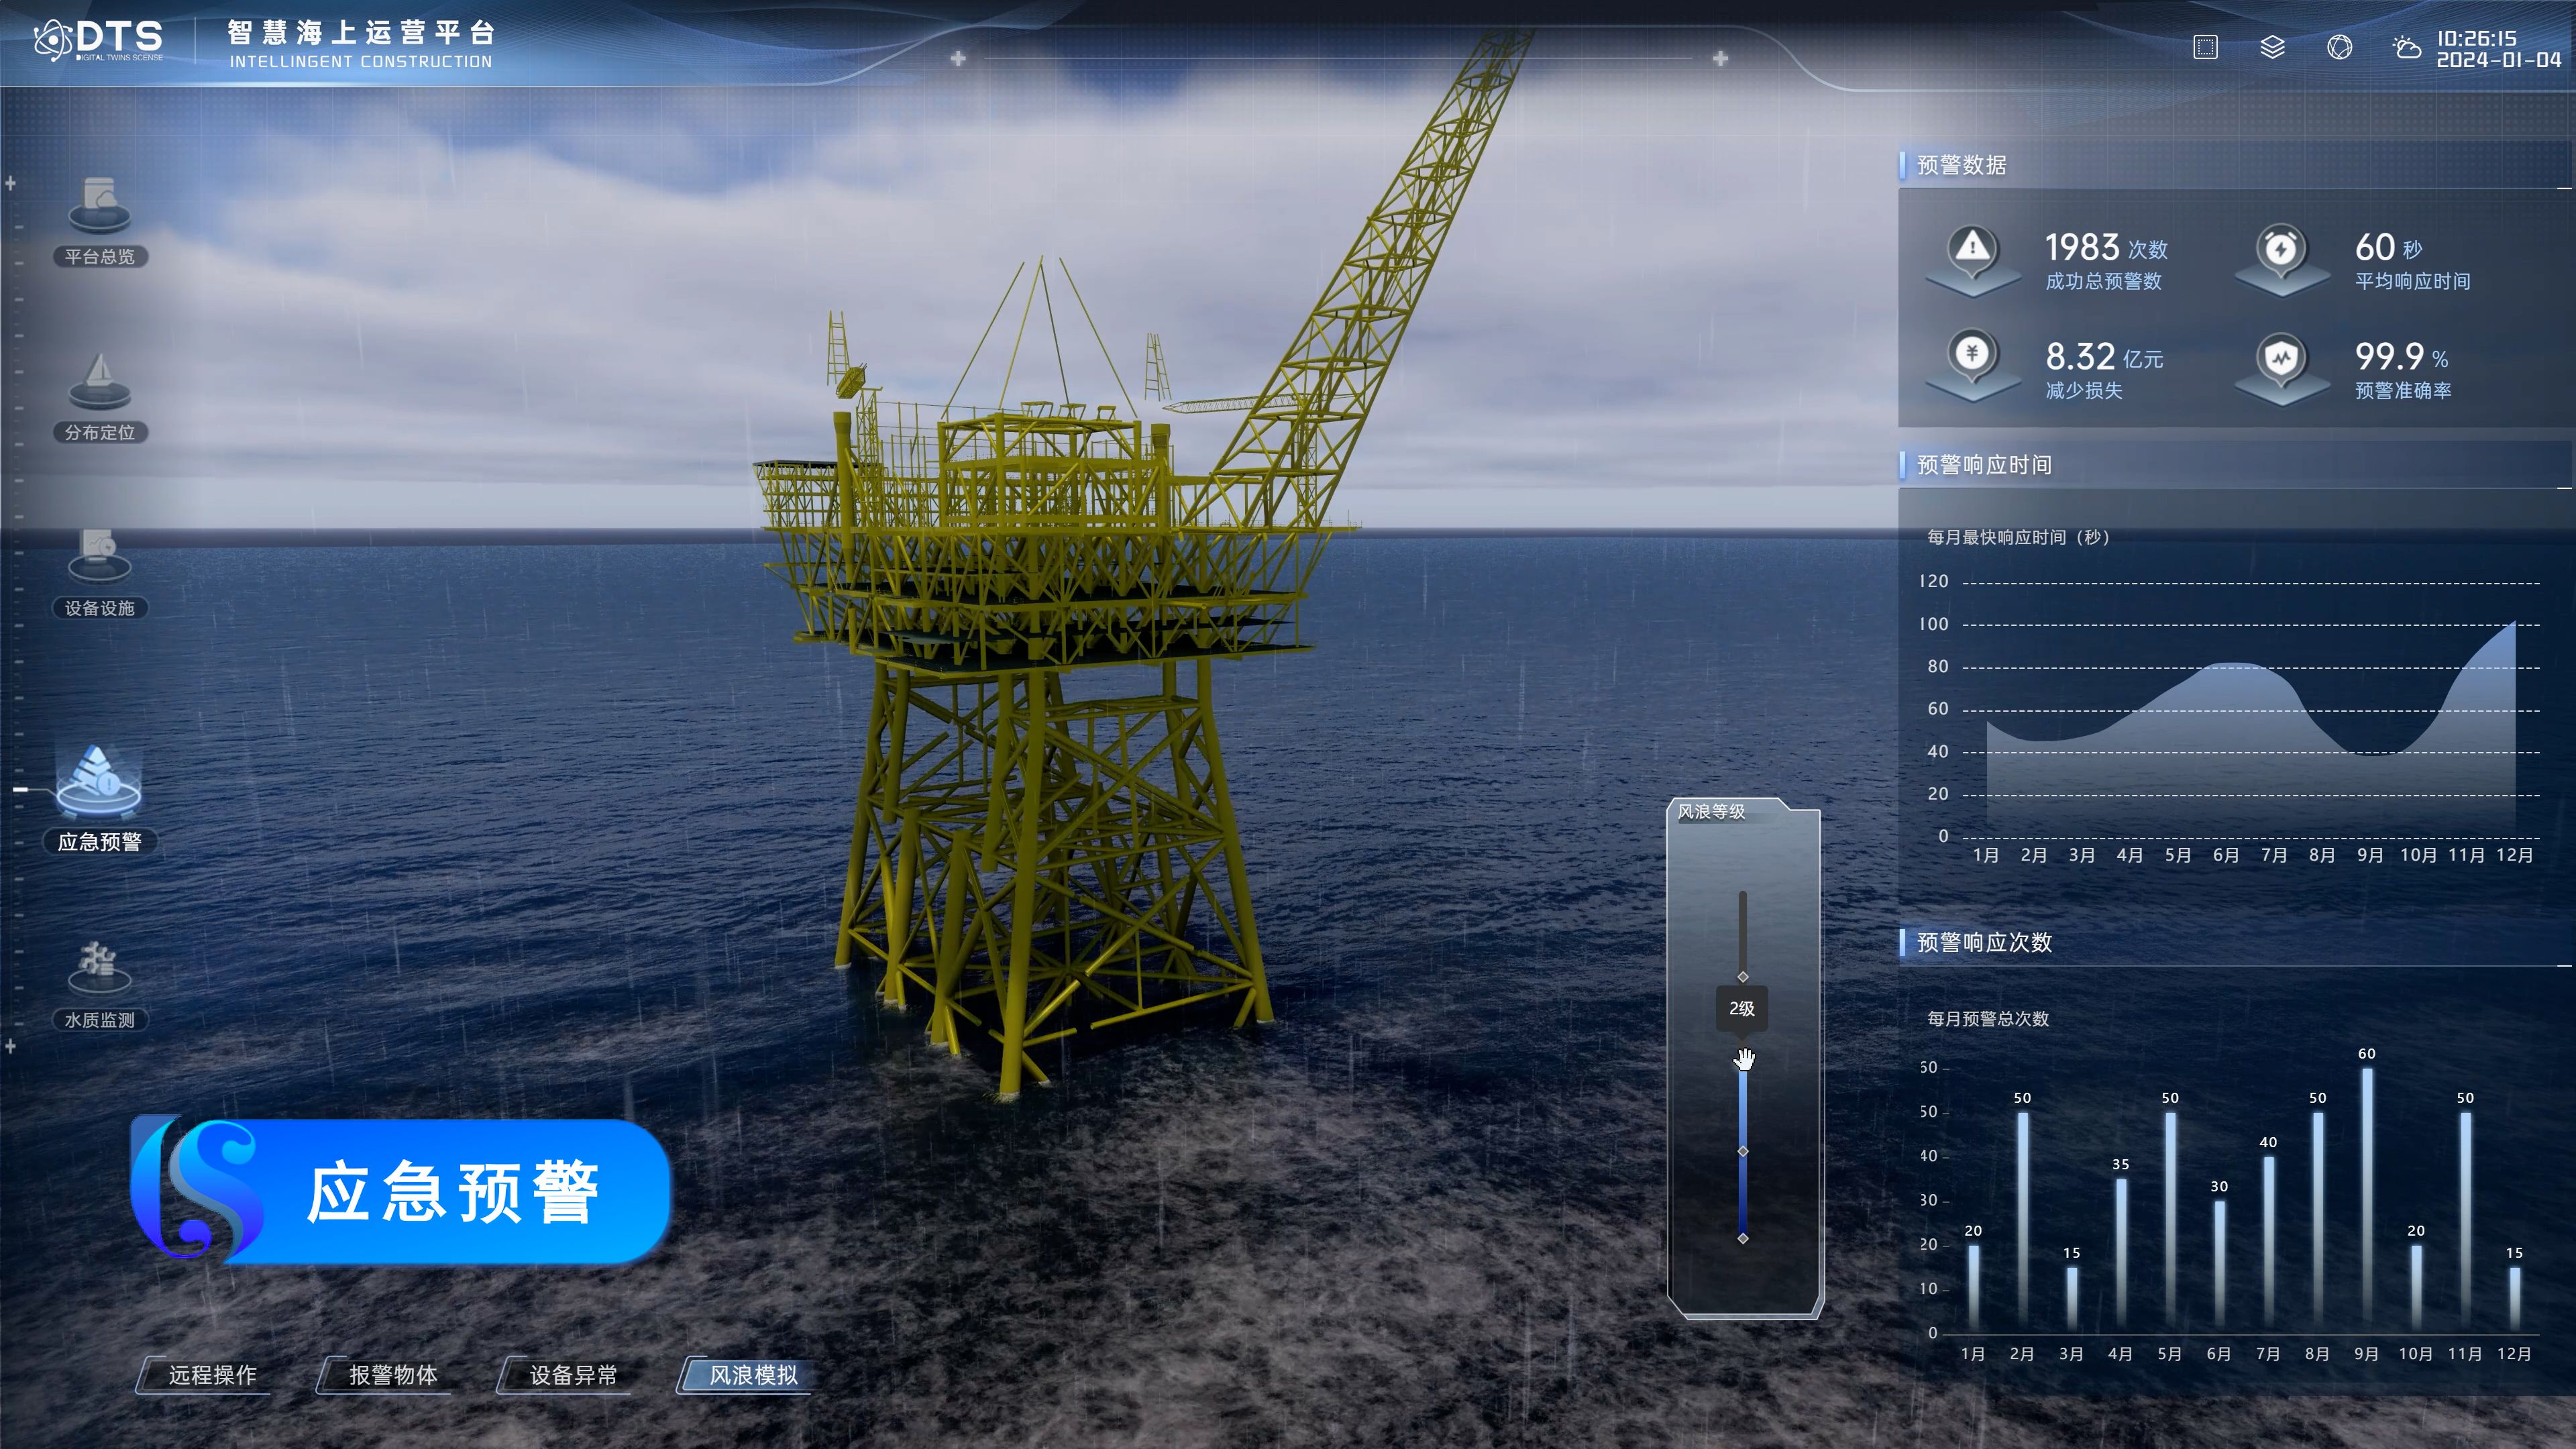Click the 水质监测 label button
The height and width of the screenshot is (1449, 2576).
99,1020
